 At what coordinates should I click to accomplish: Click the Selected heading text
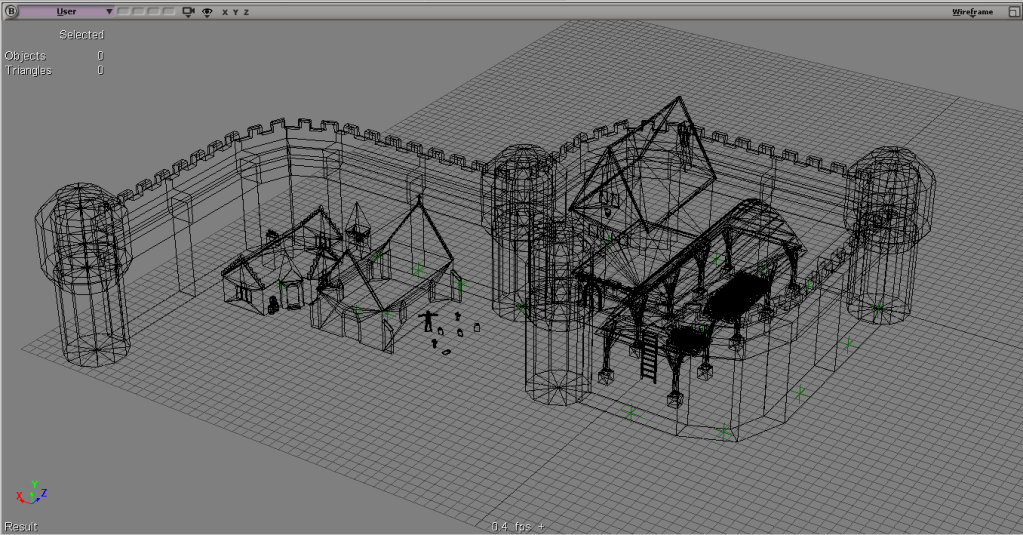tap(82, 35)
